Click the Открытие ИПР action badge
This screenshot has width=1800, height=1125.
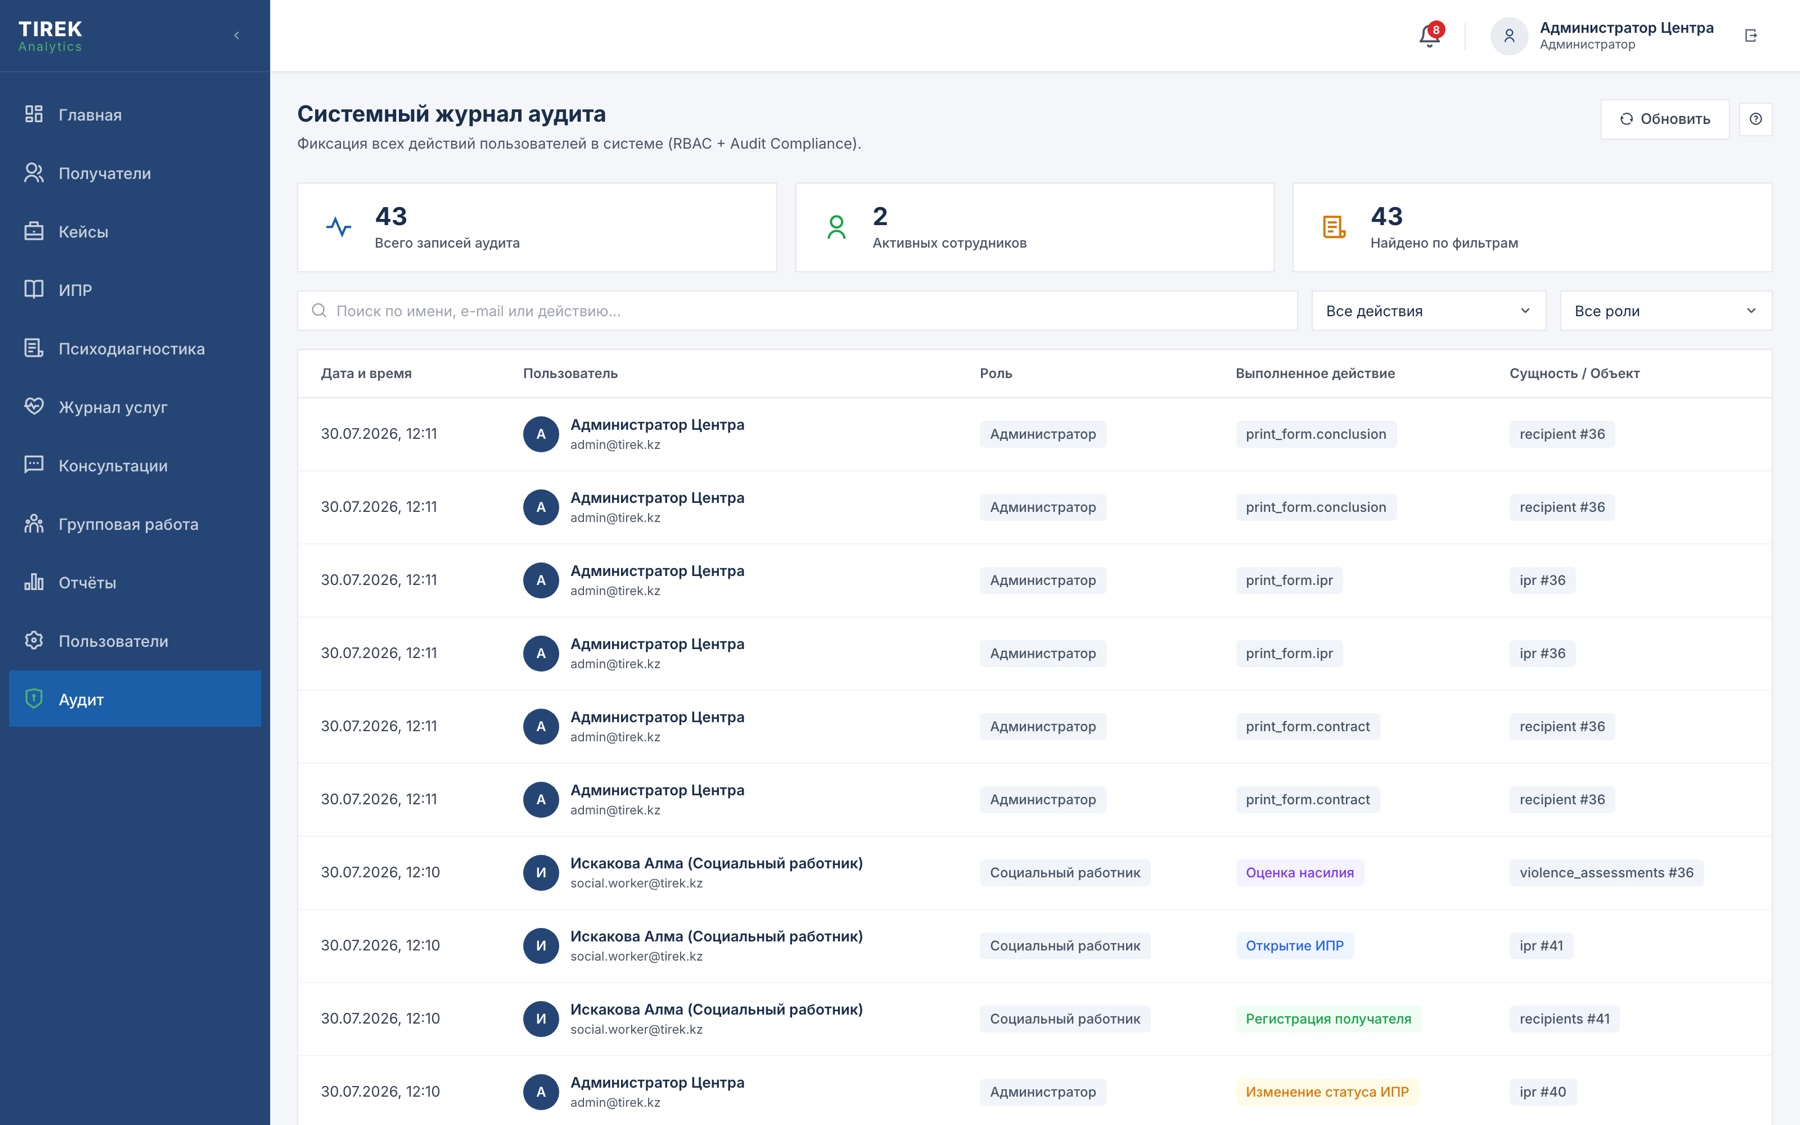(1294, 945)
